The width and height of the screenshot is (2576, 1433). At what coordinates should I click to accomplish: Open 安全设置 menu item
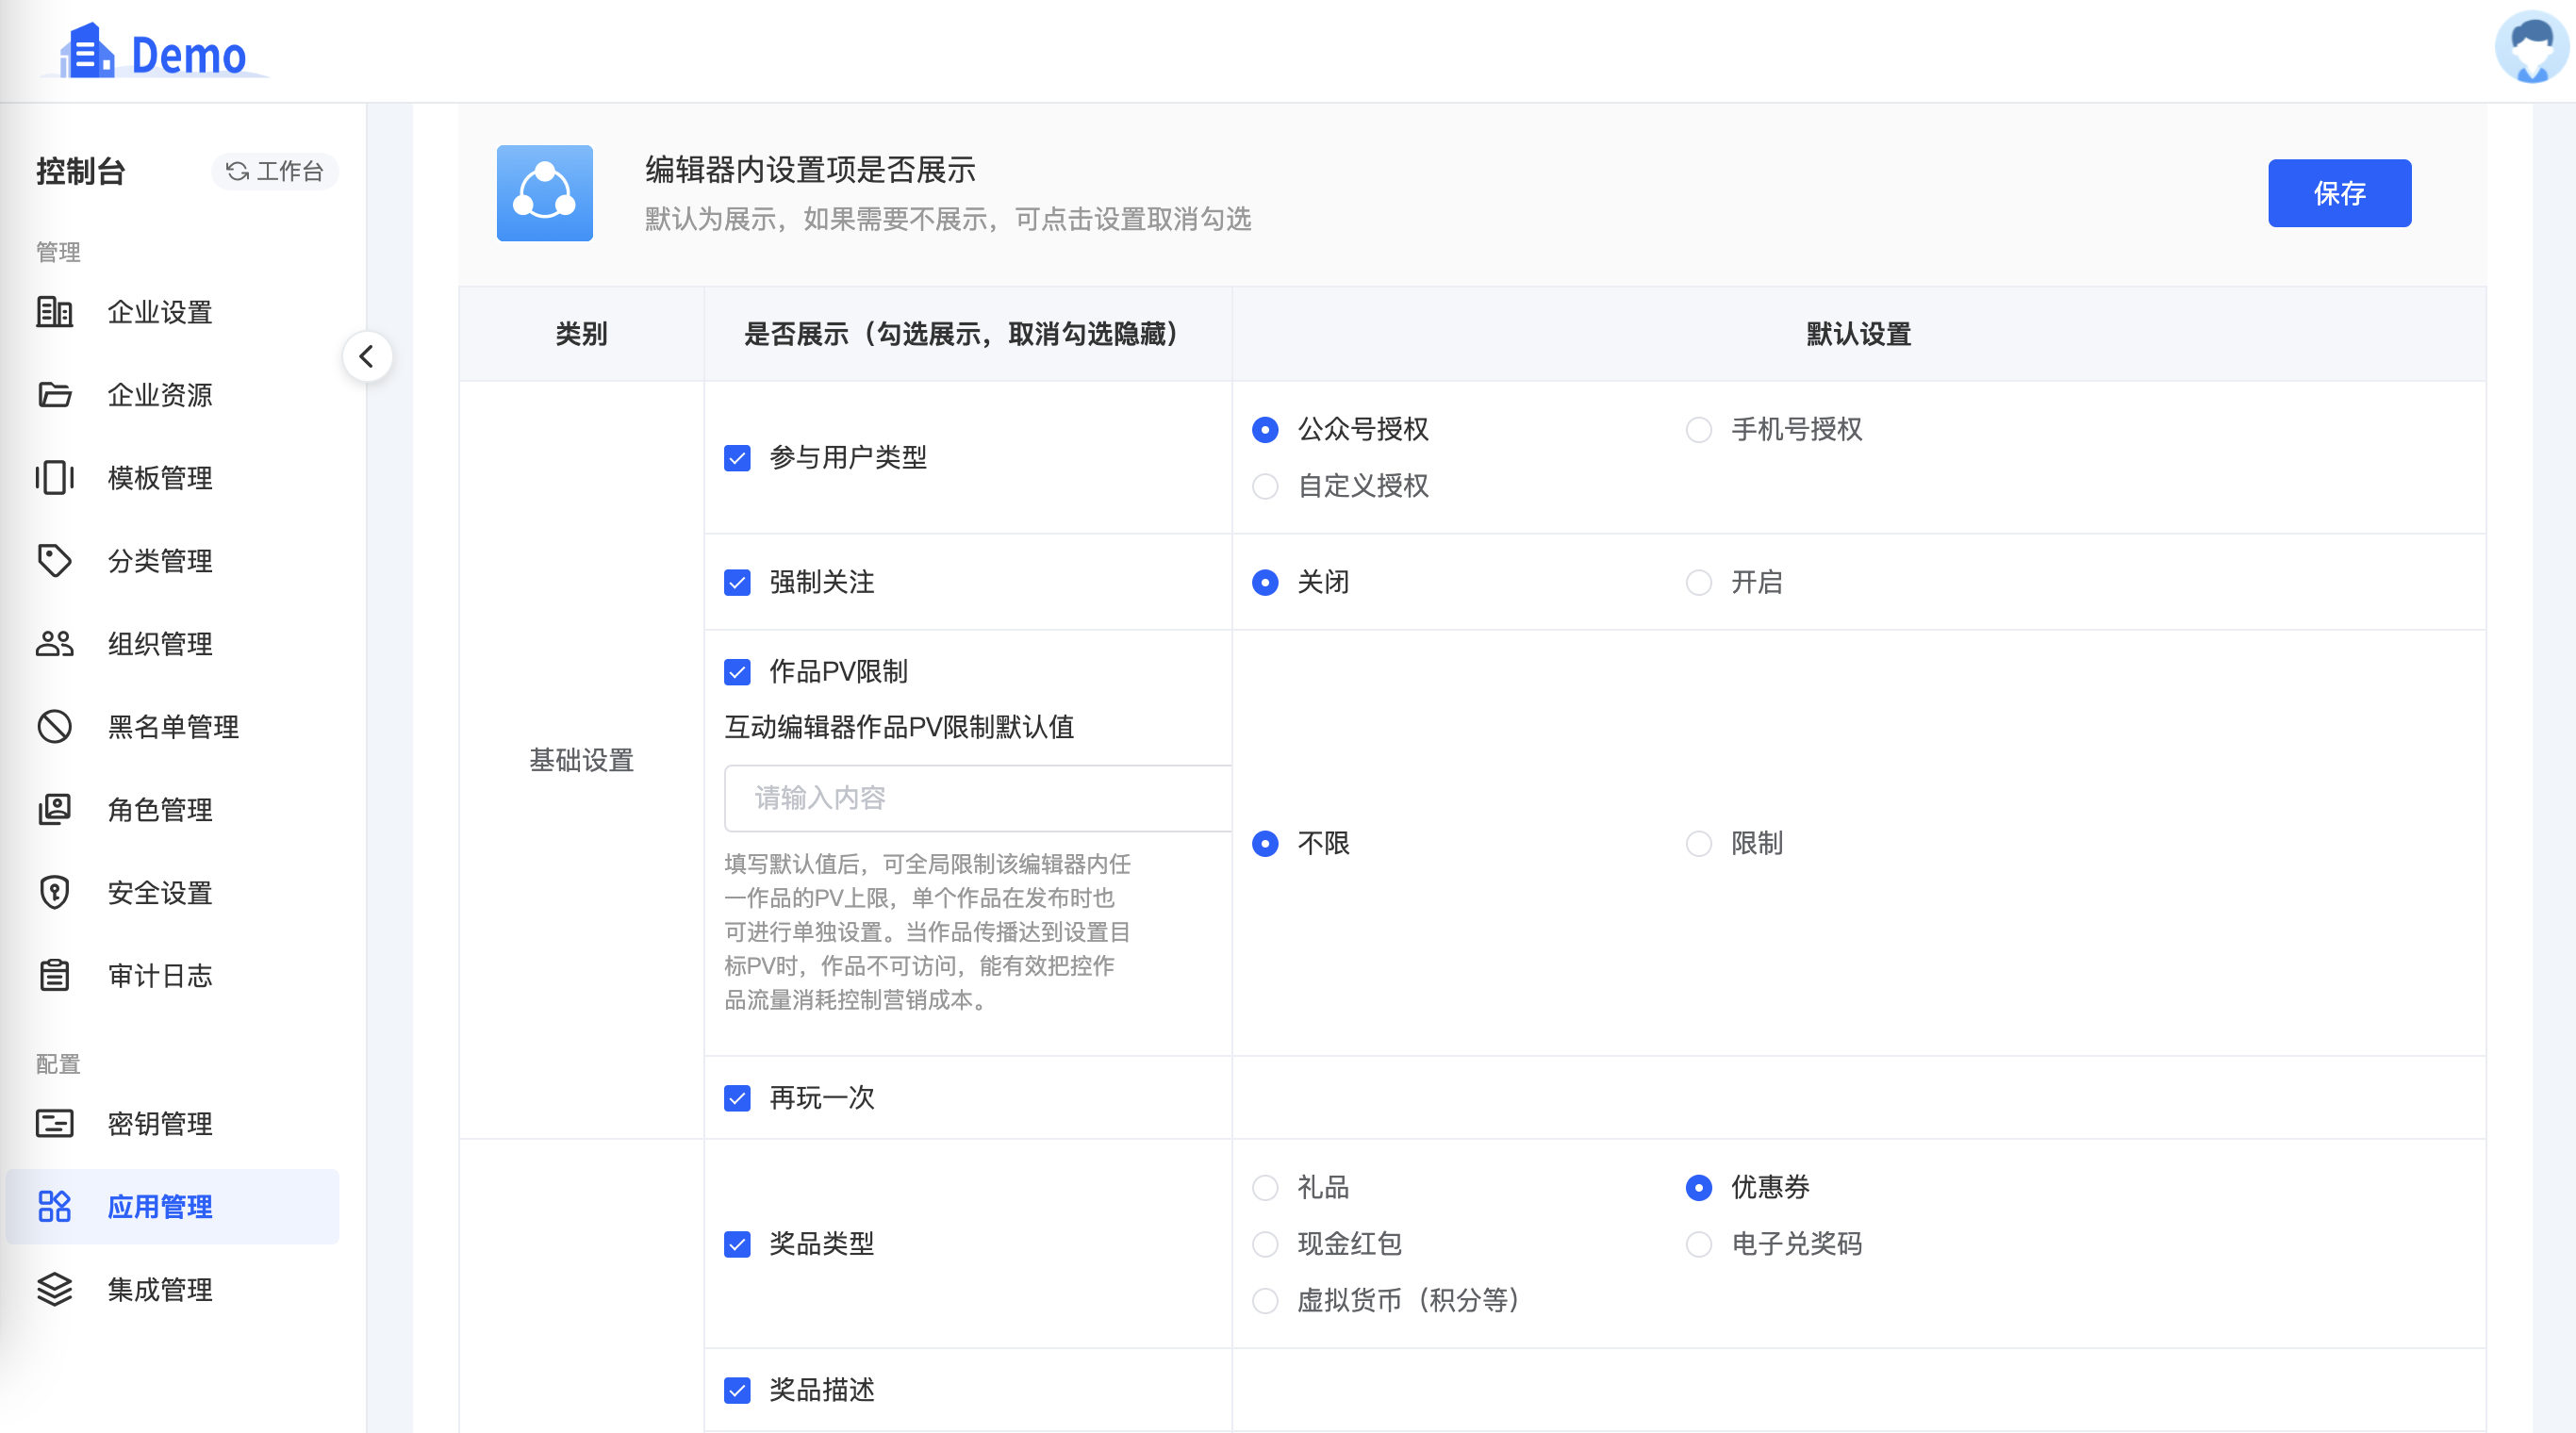(x=173, y=893)
